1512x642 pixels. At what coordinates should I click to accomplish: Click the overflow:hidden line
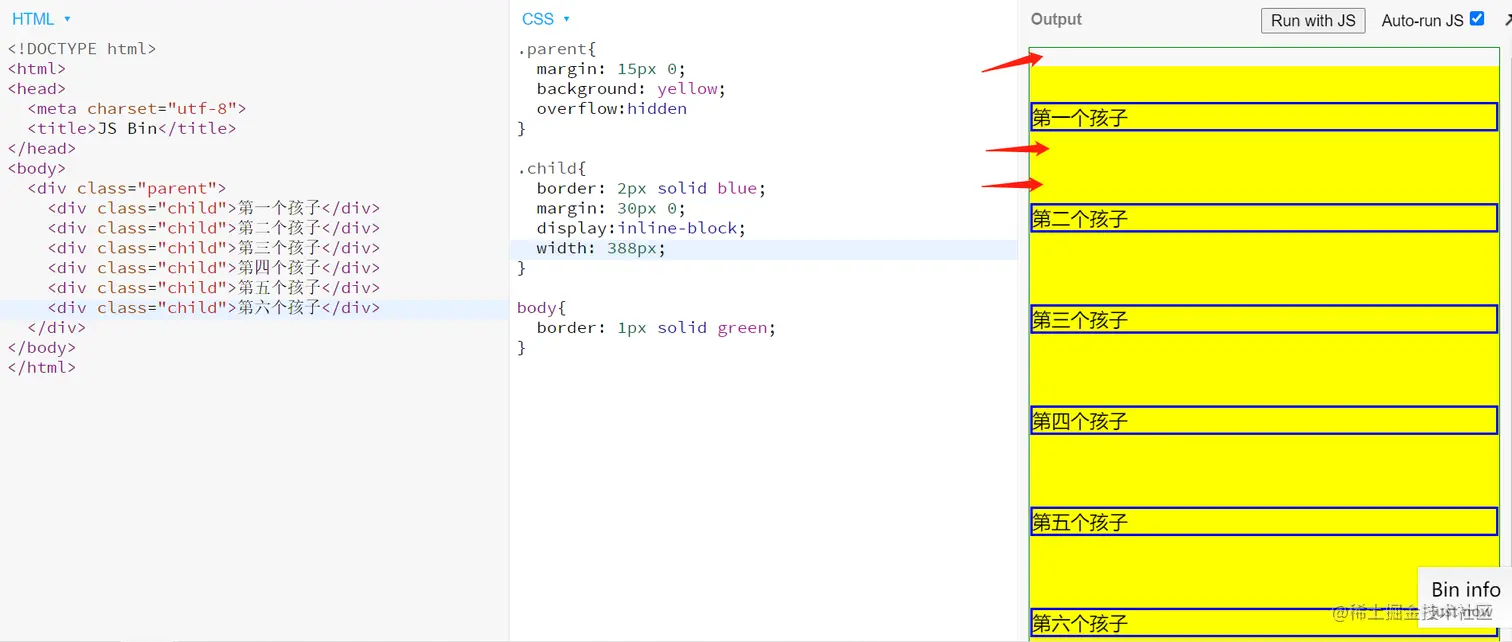coord(611,108)
